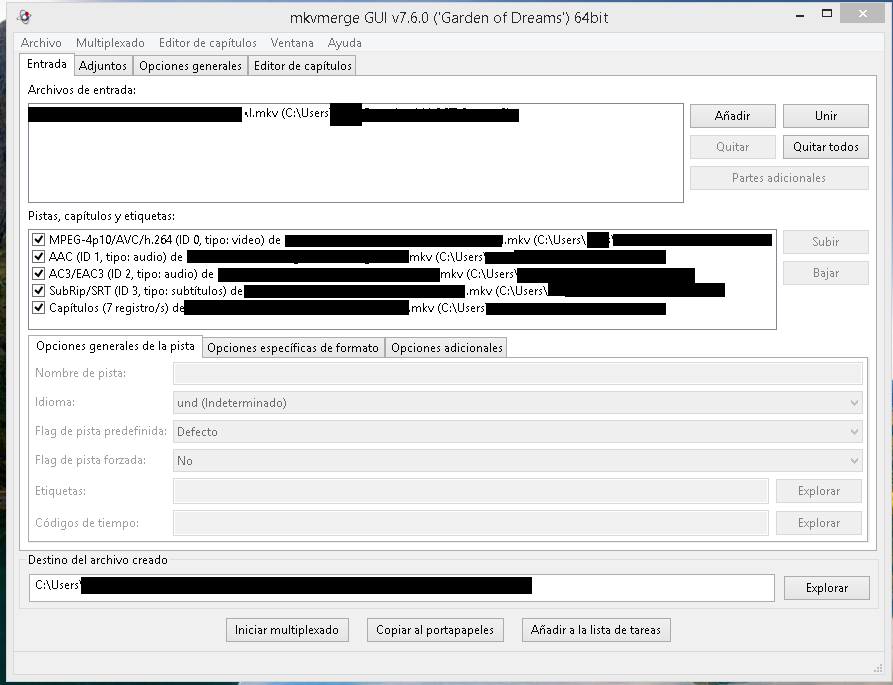Click Iniciar multiplexado button

tap(287, 630)
